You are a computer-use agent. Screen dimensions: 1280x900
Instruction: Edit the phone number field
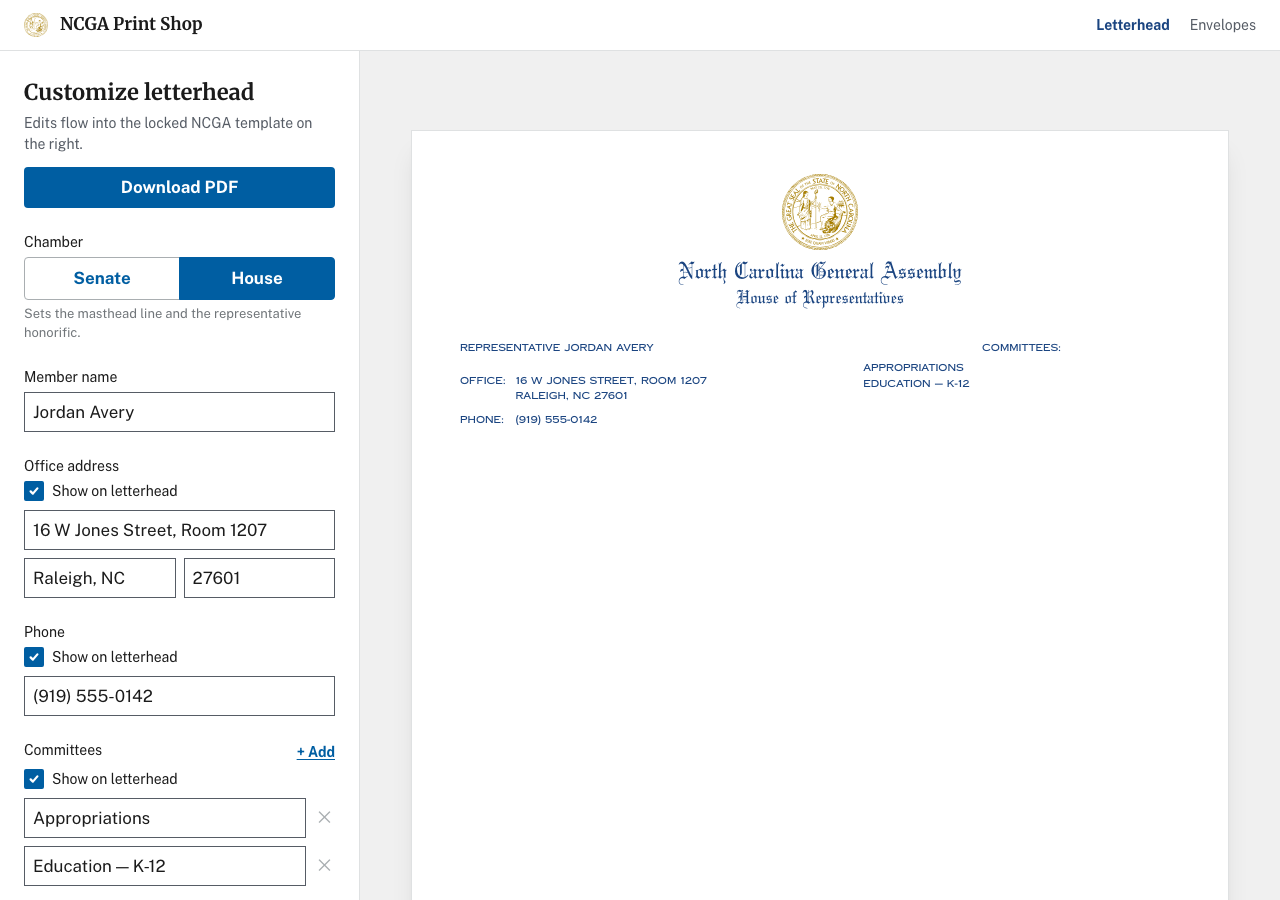(179, 696)
